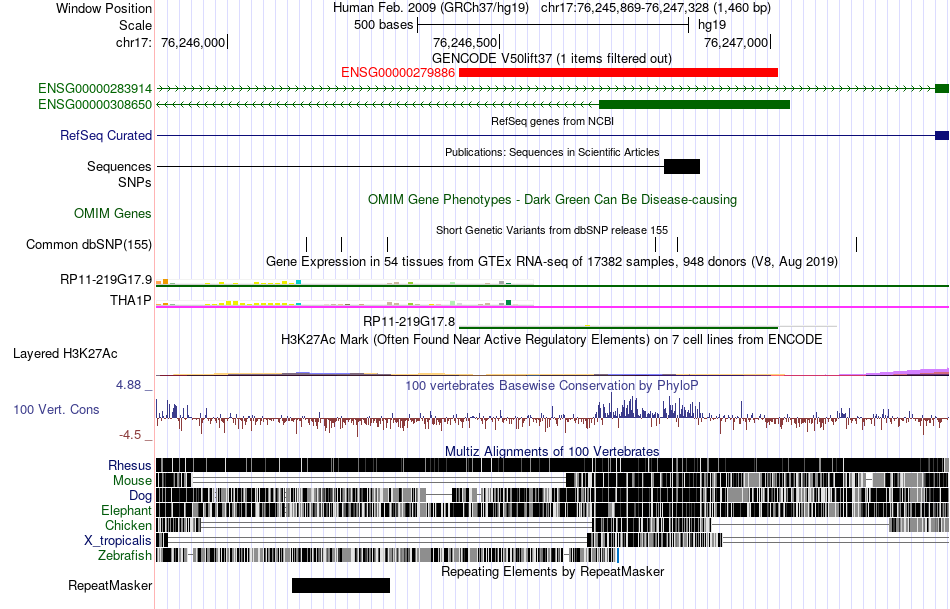Image resolution: width=950 pixels, height=609 pixels.
Task: Select the THA1P GTEx expression label
Action: (131, 301)
